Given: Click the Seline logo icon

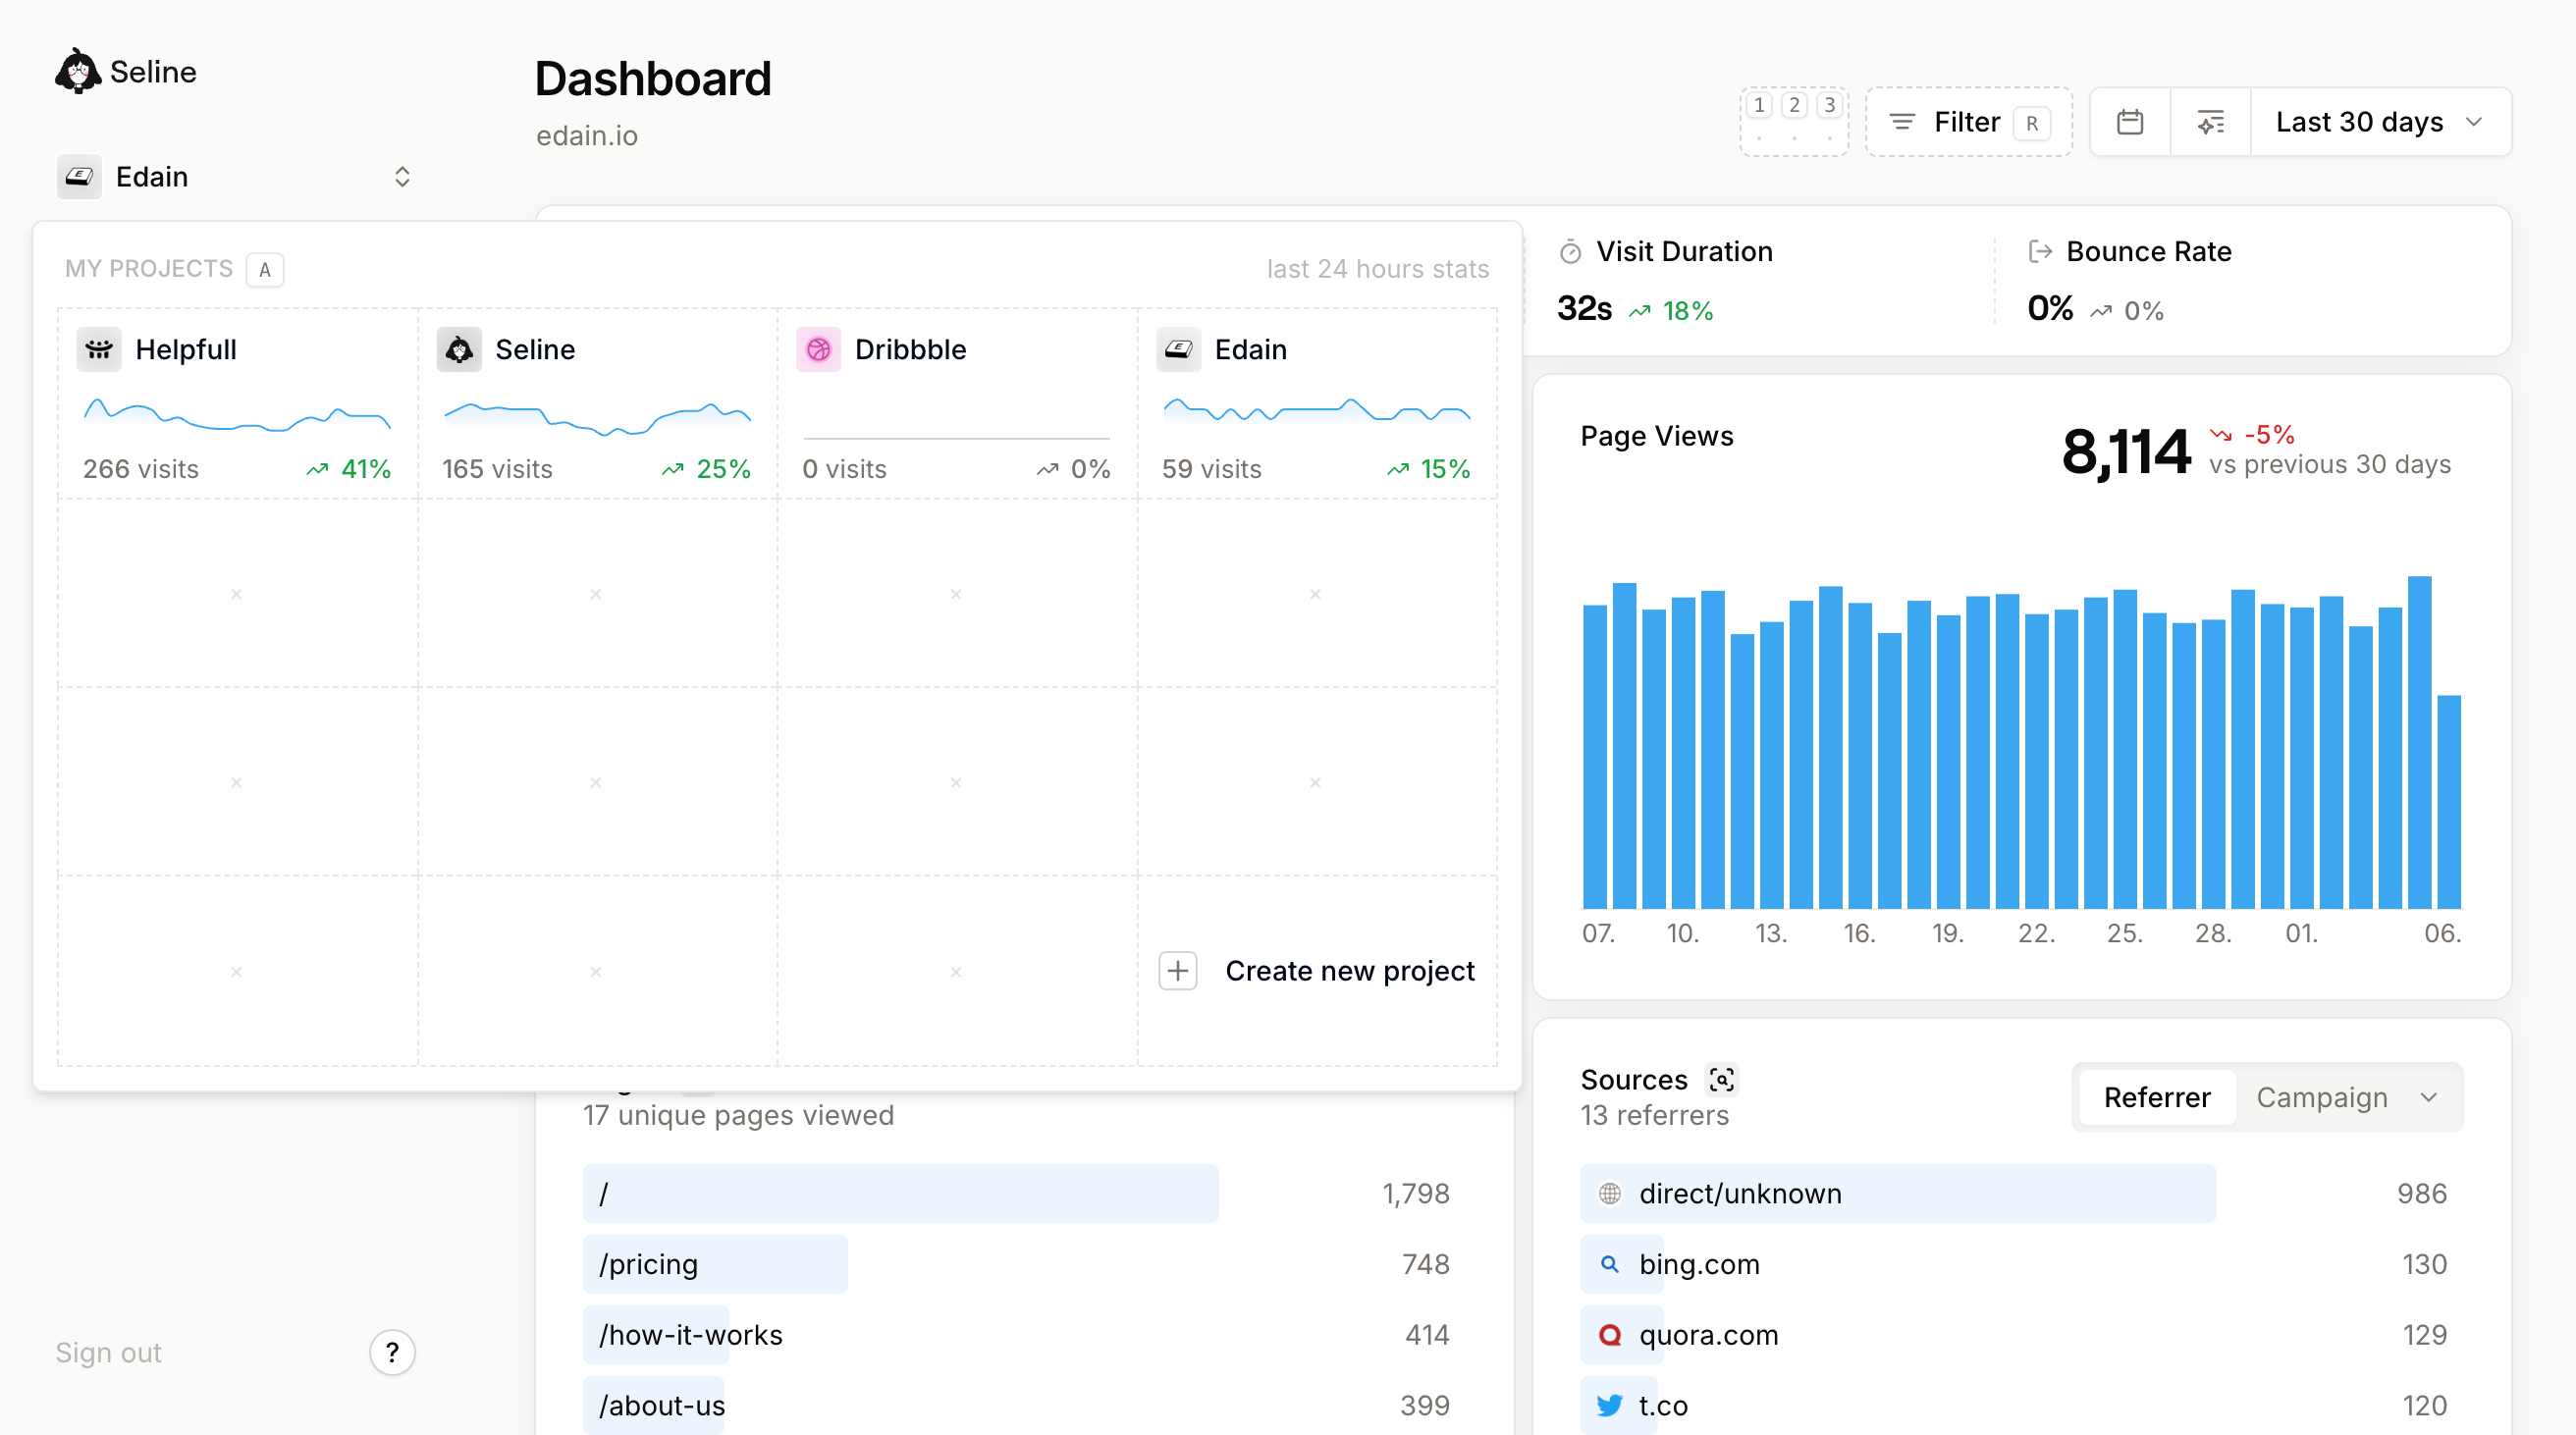Looking at the screenshot, I should point(77,71).
